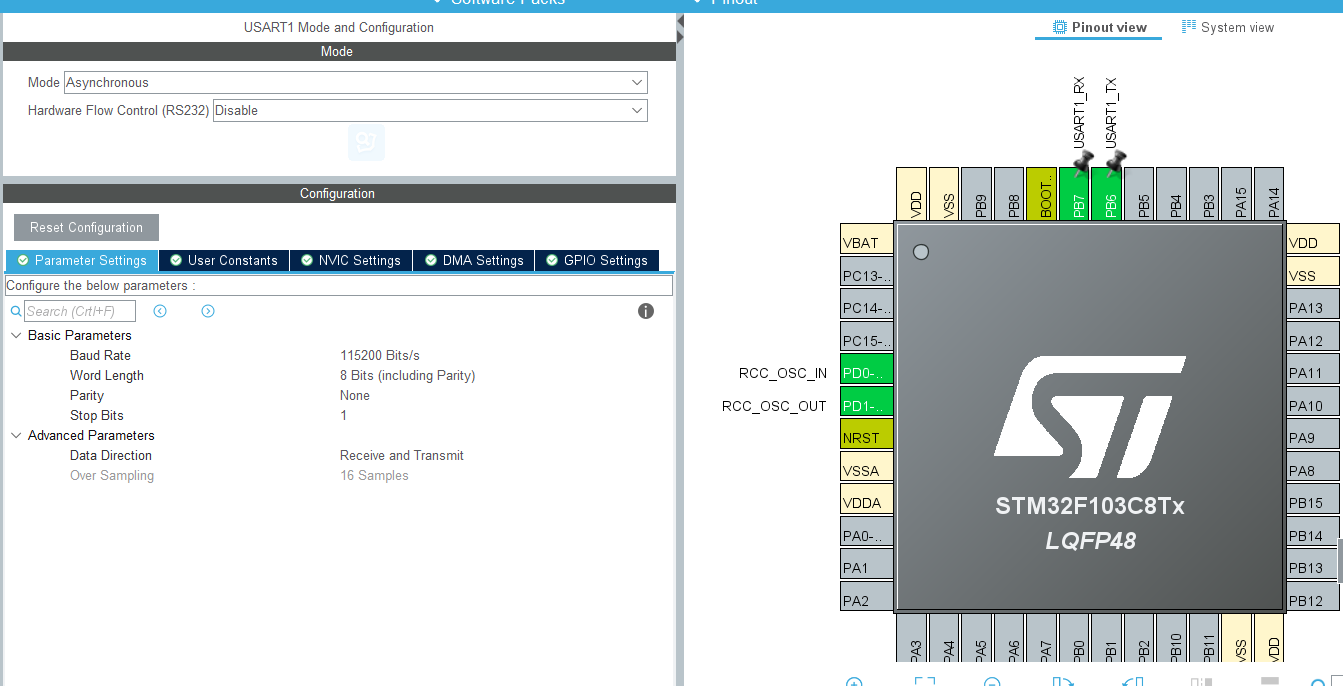
Task: Open the NVIC Settings tab
Action: point(351,260)
